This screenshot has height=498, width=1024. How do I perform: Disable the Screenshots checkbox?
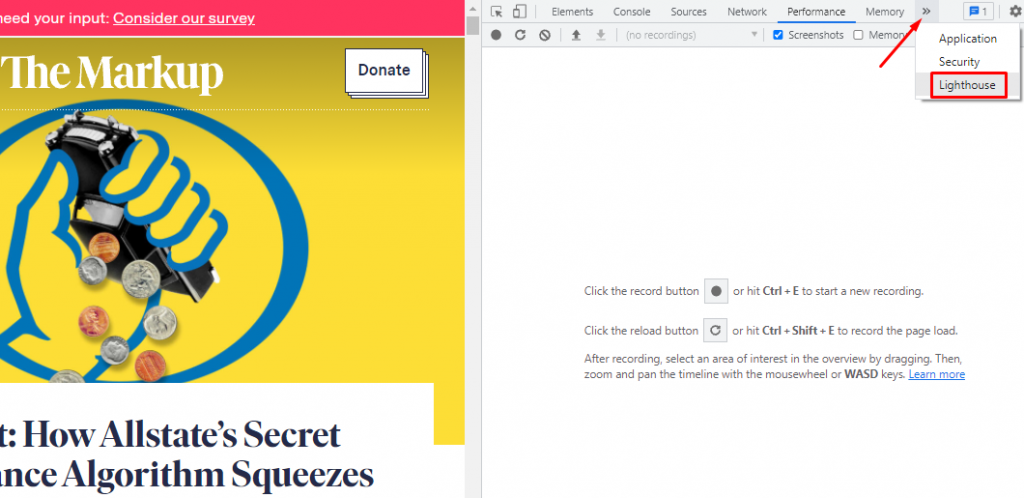pyautogui.click(x=778, y=35)
